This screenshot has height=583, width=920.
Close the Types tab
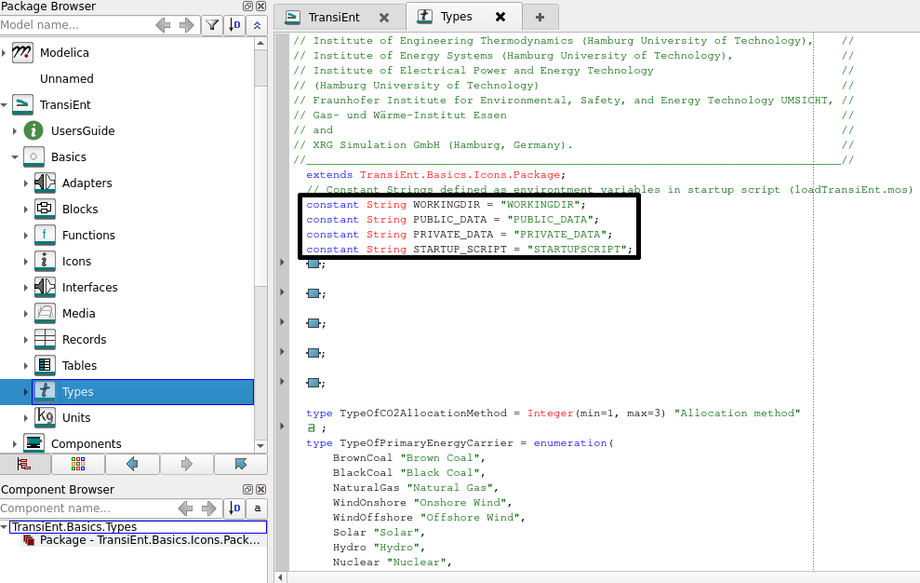[500, 16]
